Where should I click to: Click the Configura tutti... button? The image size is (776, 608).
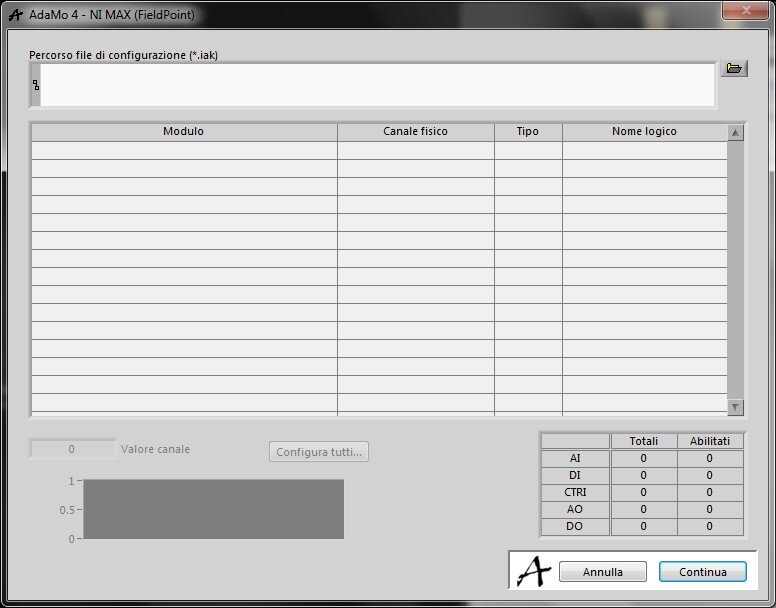point(319,452)
